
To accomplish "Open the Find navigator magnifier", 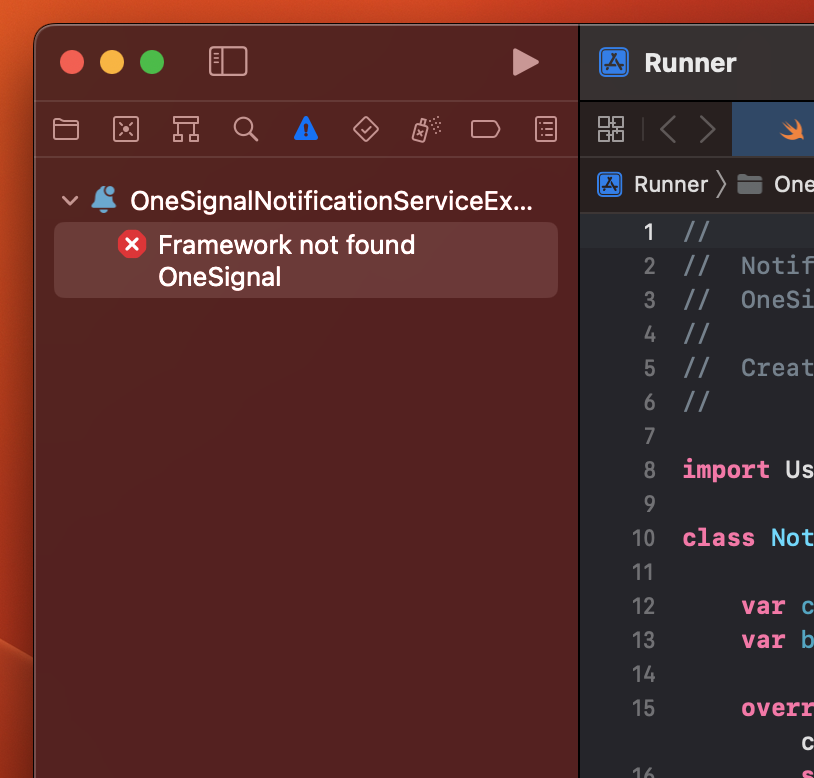I will [x=245, y=129].
